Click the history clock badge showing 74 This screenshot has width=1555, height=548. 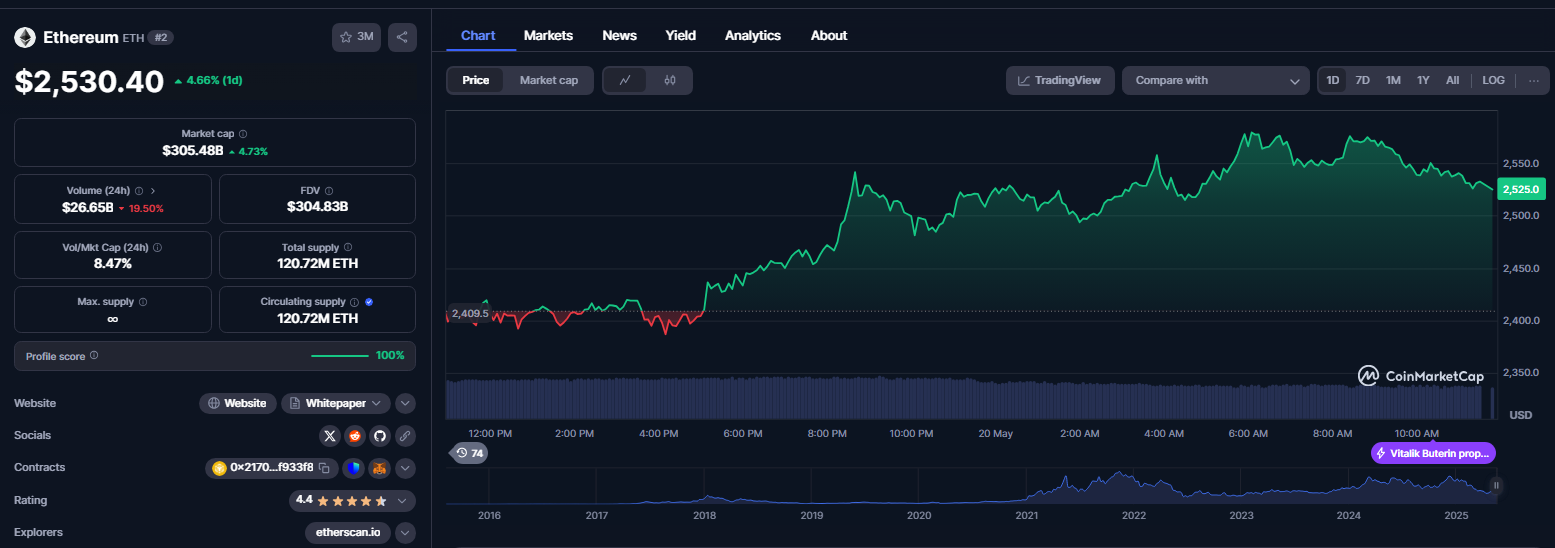click(x=469, y=453)
